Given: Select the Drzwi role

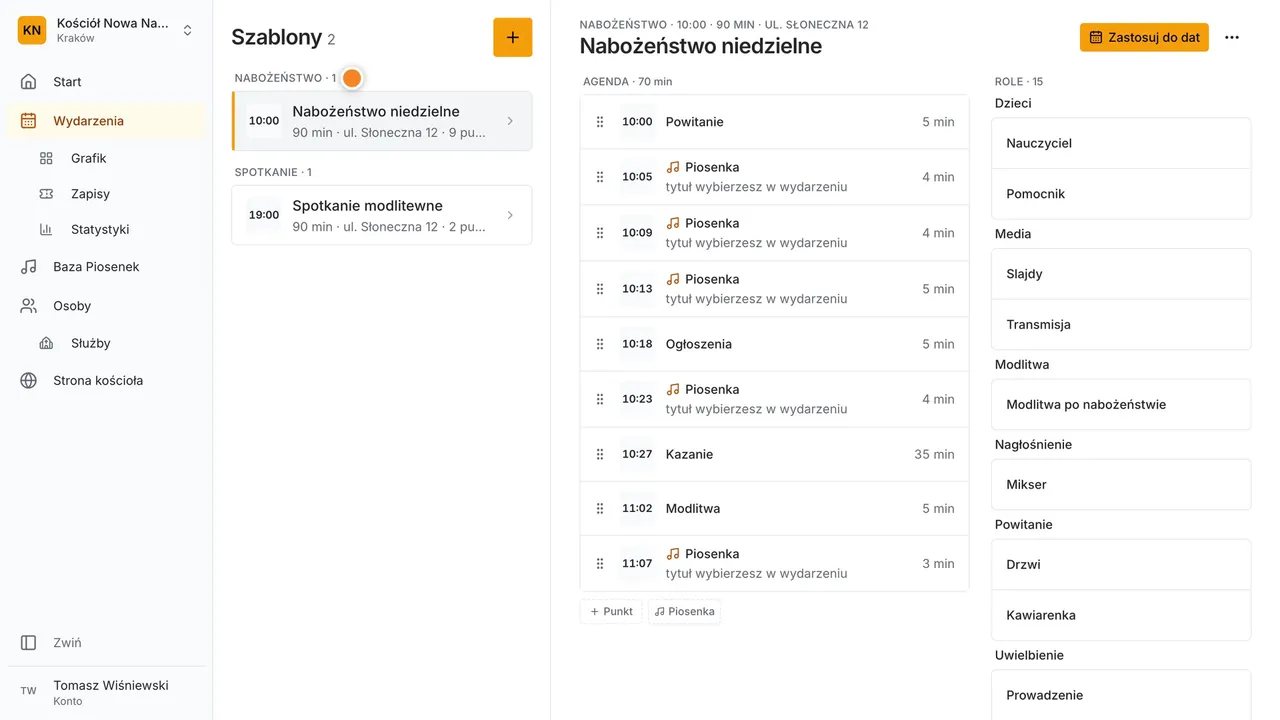Looking at the screenshot, I should coord(1121,565).
